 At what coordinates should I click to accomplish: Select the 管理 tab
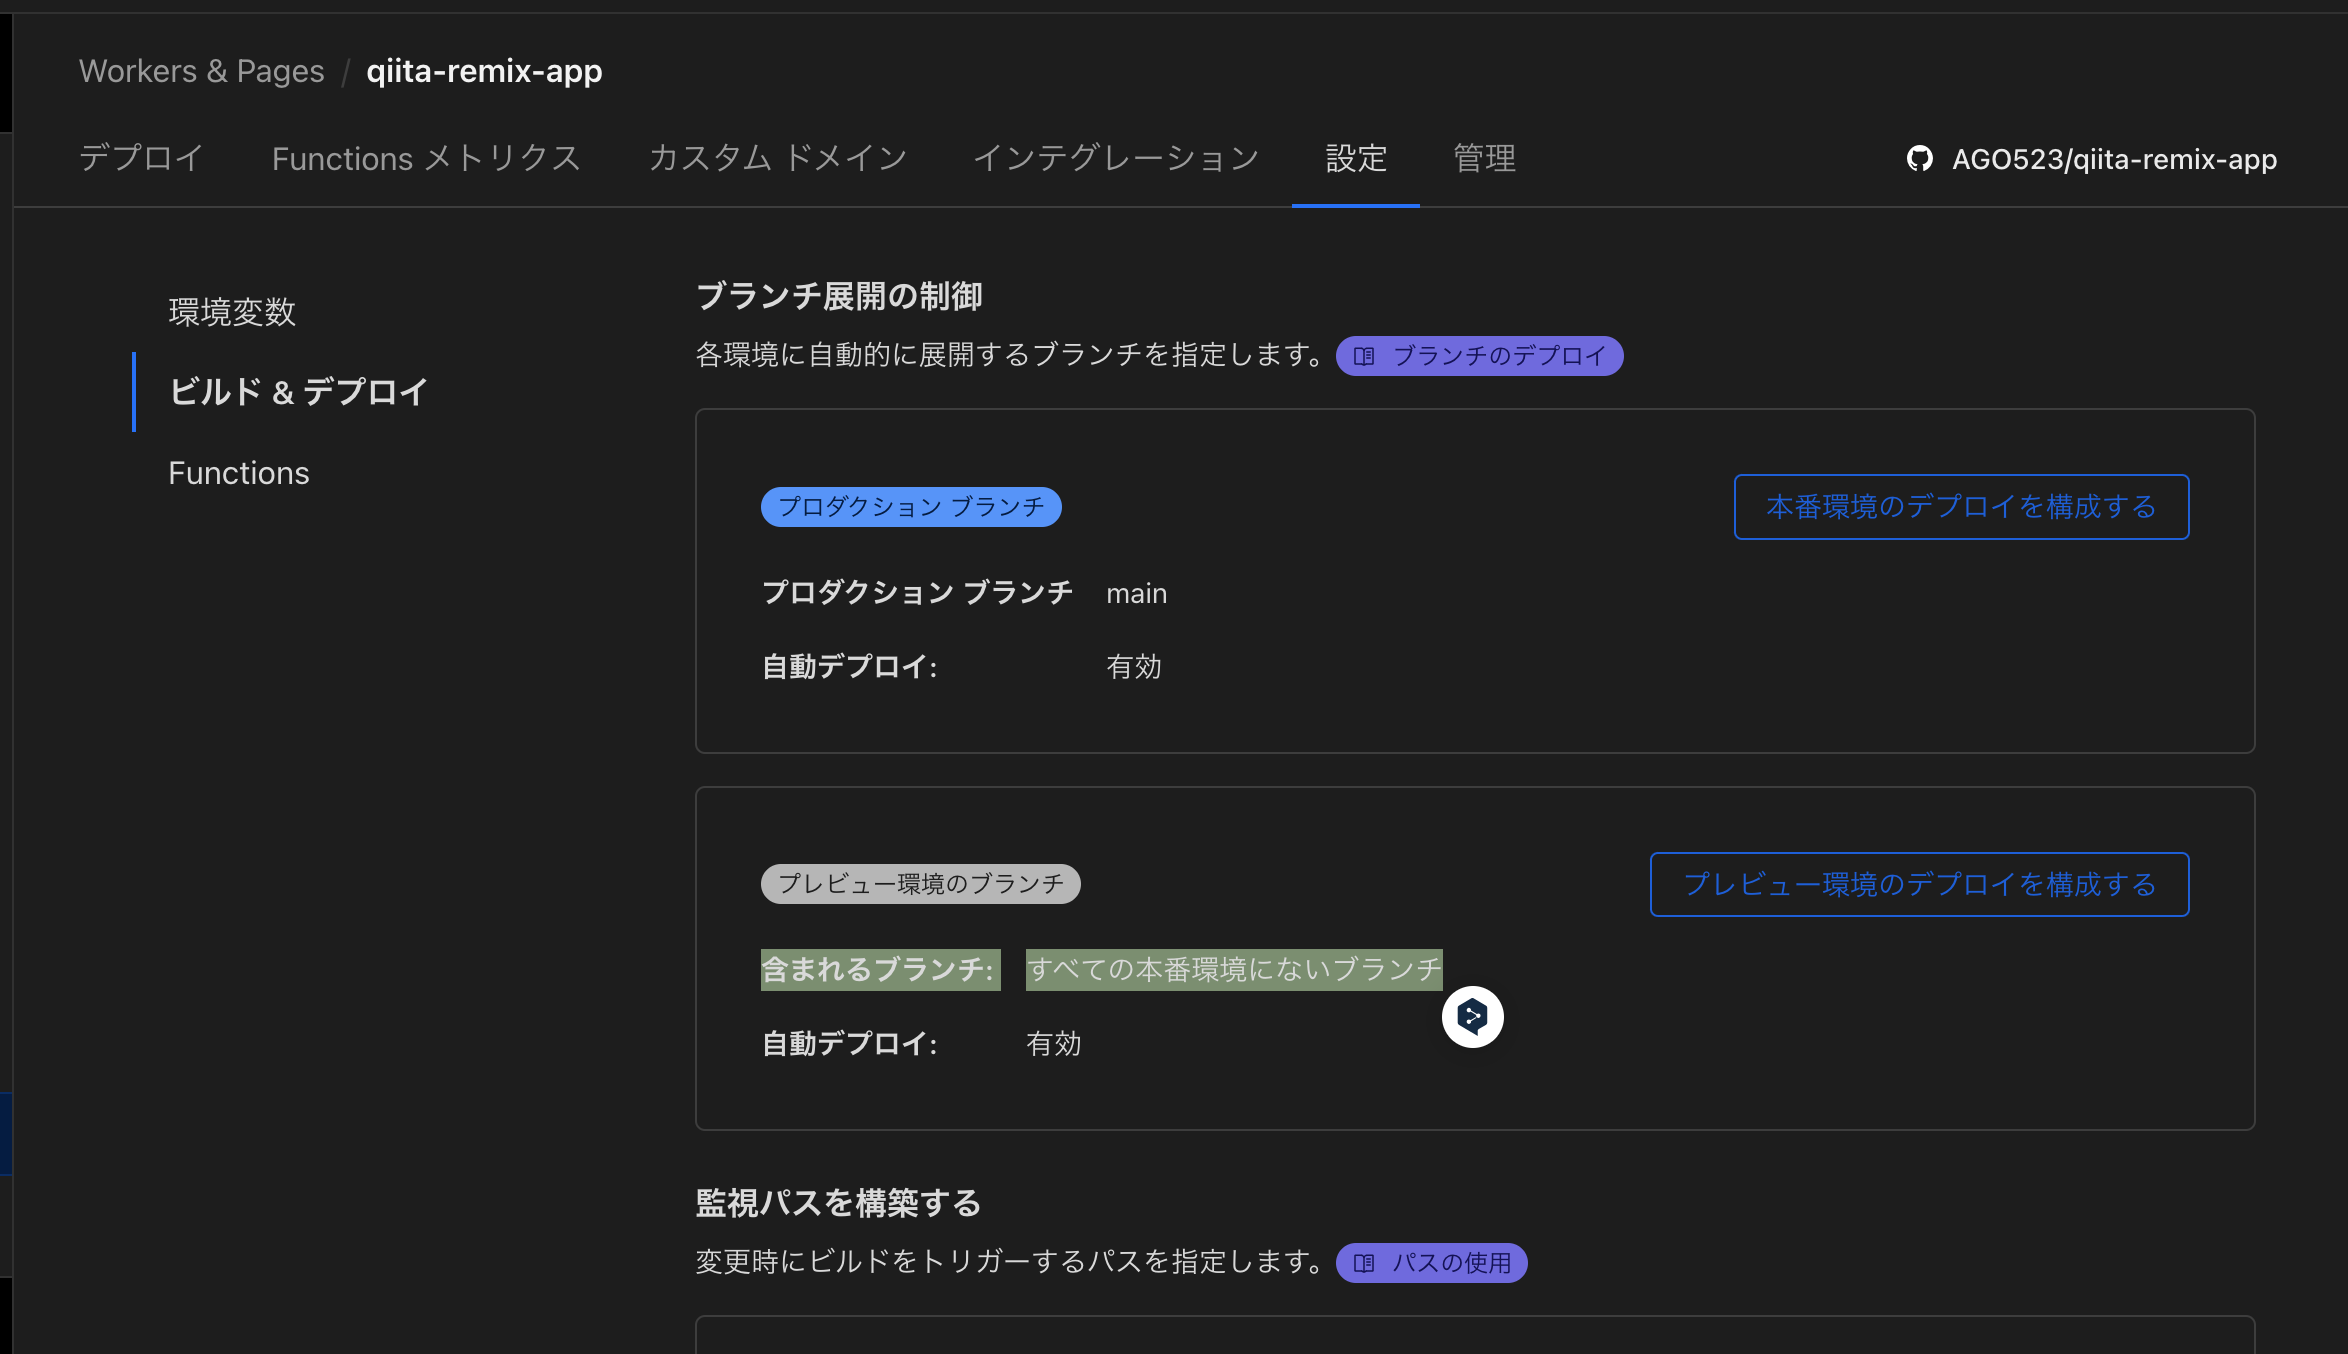1484,158
